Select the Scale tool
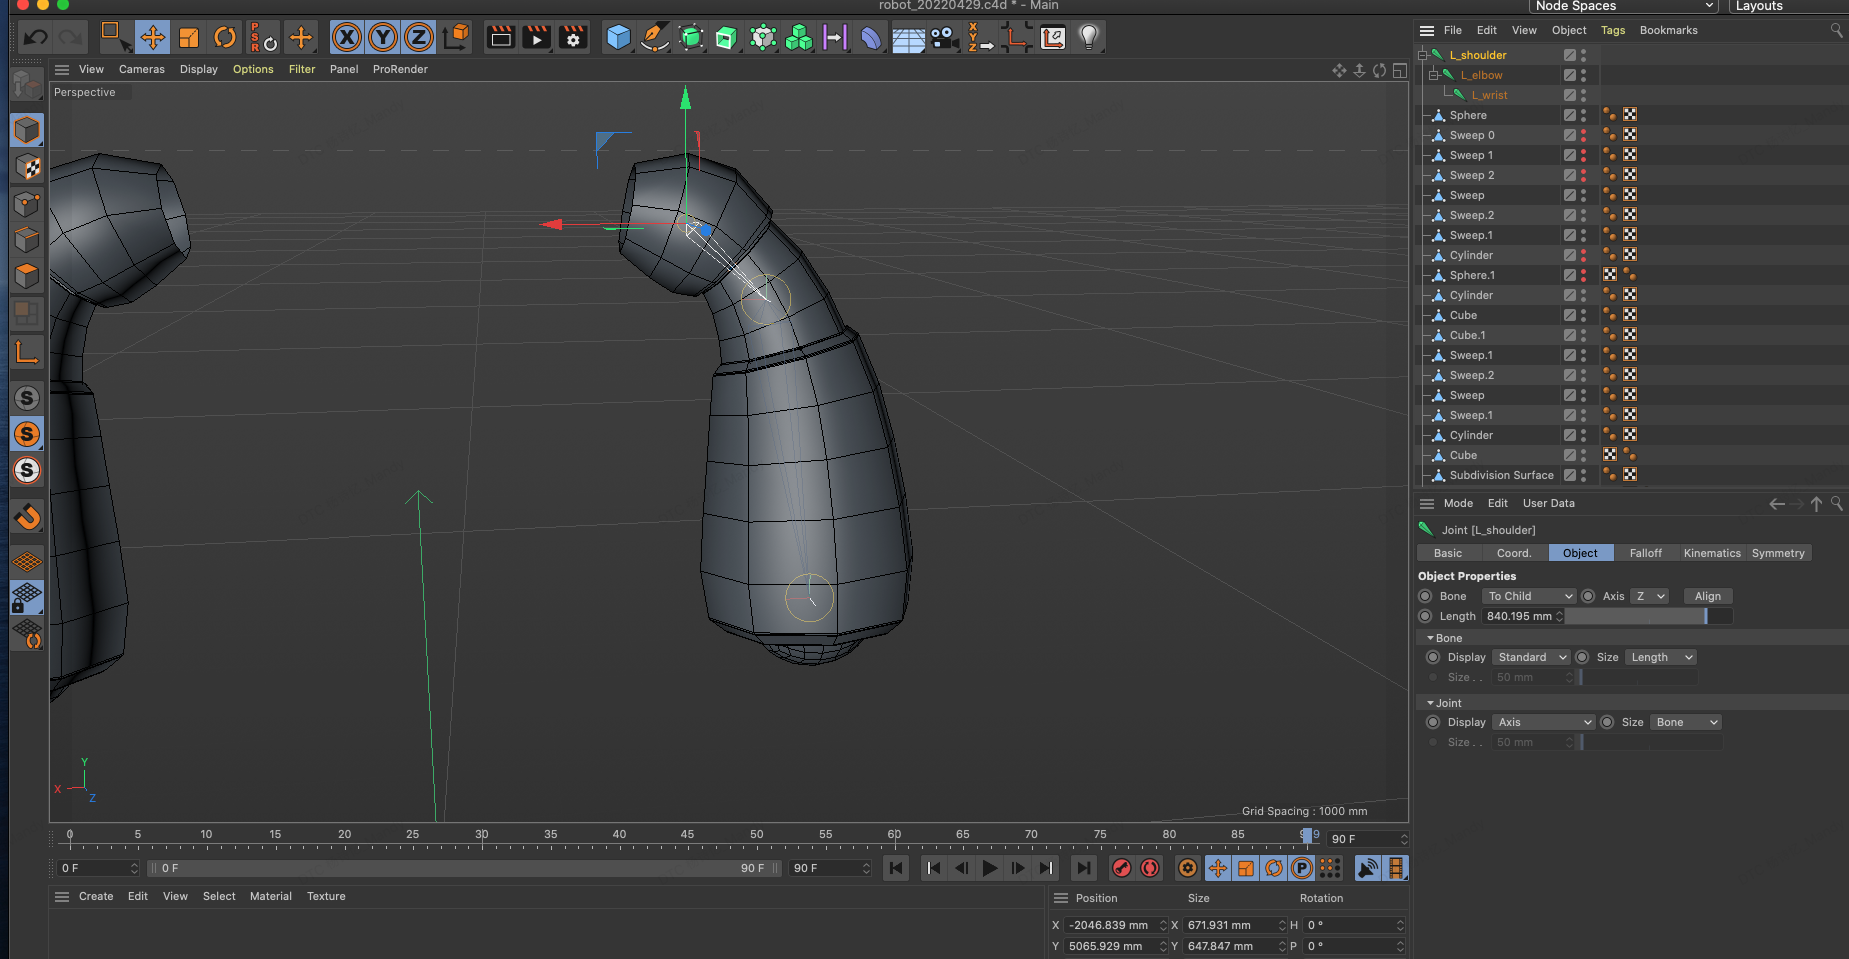The image size is (1849, 959). click(189, 38)
